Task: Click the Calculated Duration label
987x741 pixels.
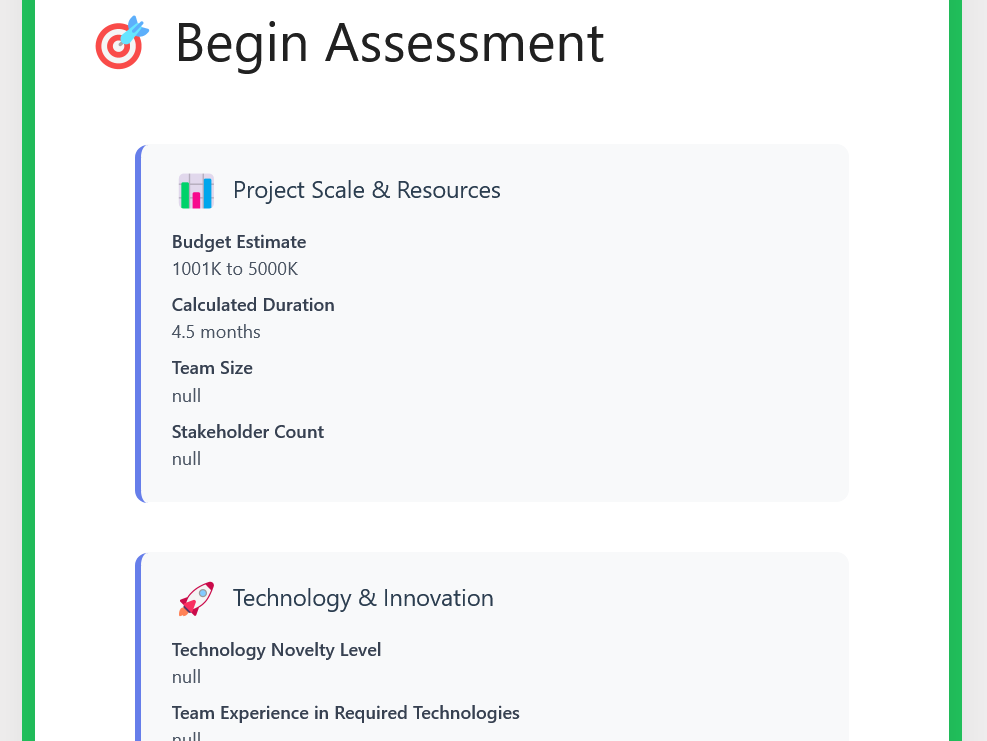Action: click(253, 305)
